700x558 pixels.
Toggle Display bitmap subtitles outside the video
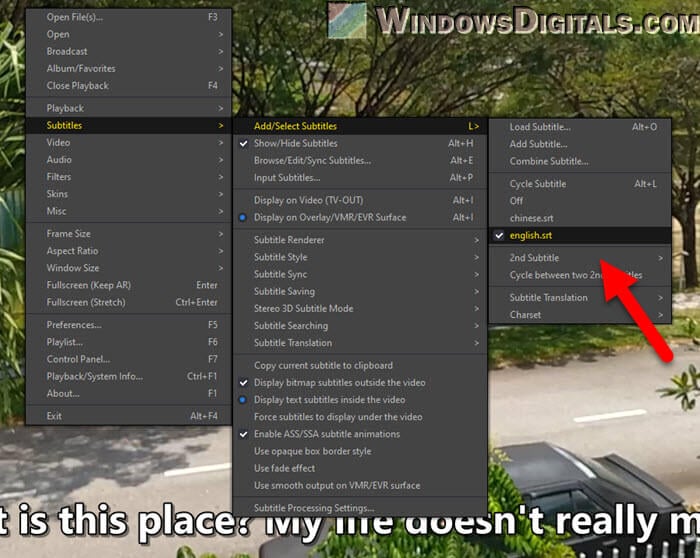360,383
